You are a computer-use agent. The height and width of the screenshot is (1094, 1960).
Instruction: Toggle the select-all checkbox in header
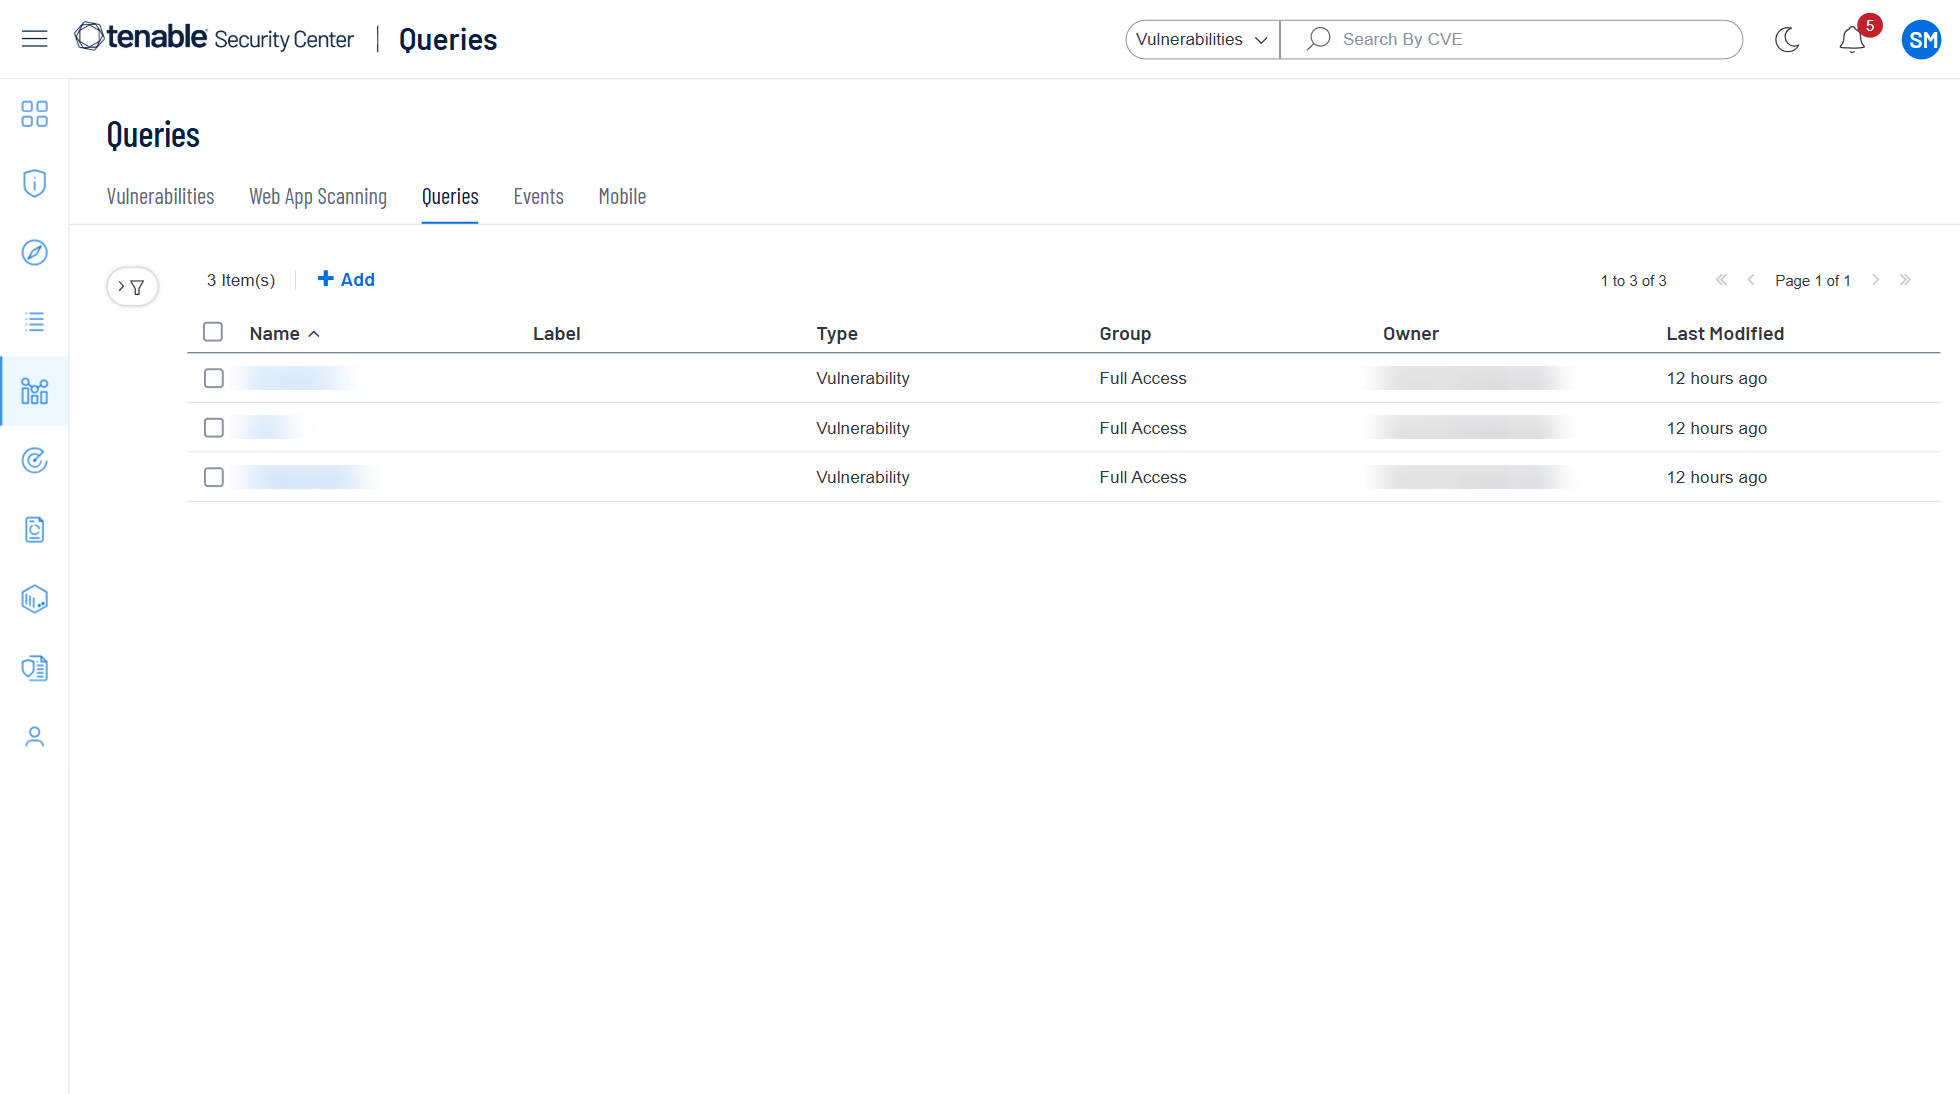pos(213,332)
